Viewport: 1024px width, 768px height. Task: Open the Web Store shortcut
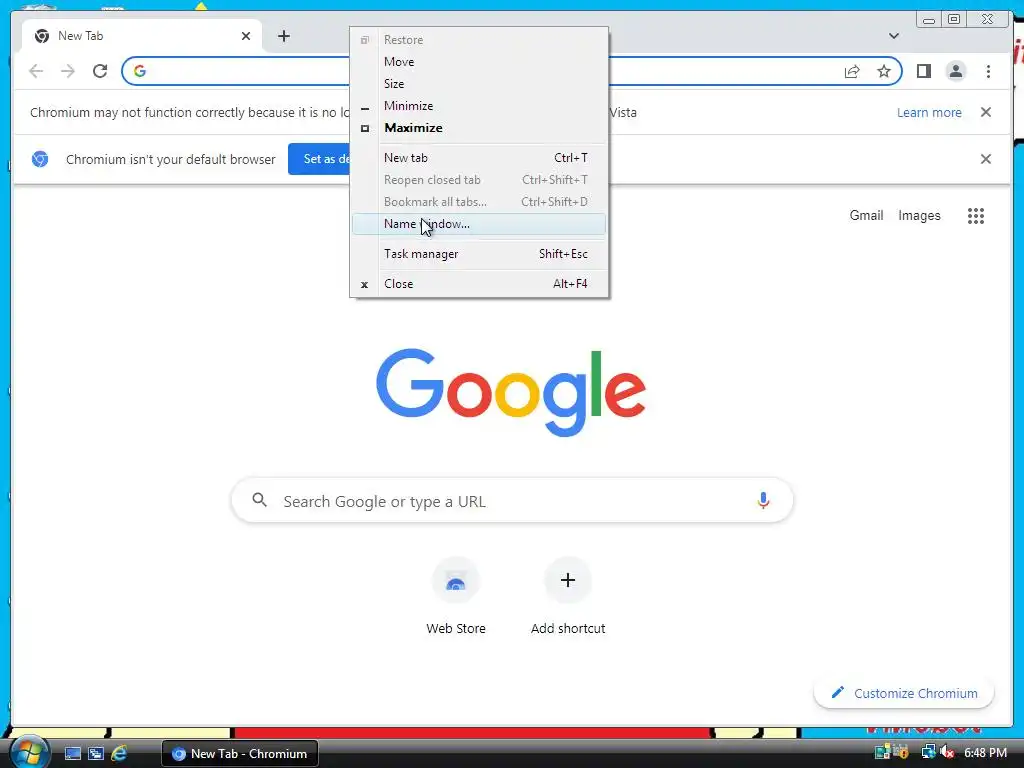pyautogui.click(x=456, y=596)
